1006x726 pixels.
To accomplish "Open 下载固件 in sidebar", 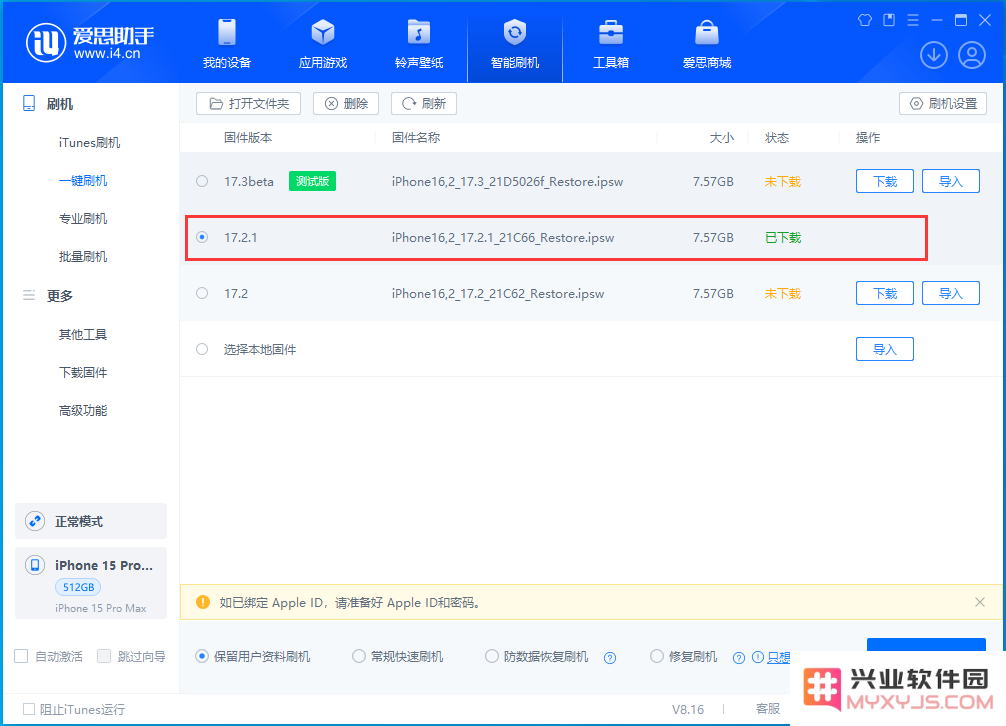I will (x=83, y=372).
